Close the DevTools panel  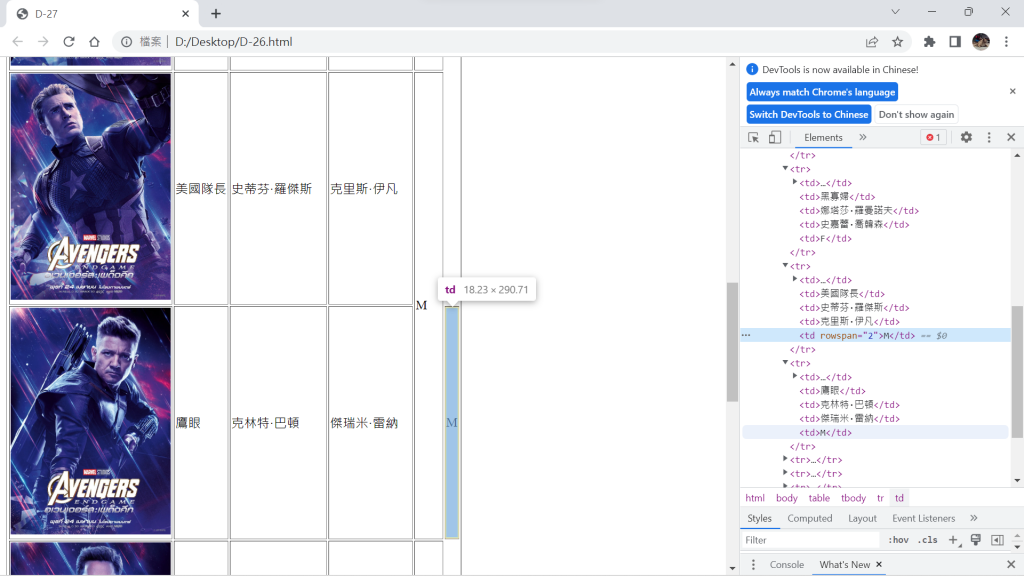pos(1011,137)
